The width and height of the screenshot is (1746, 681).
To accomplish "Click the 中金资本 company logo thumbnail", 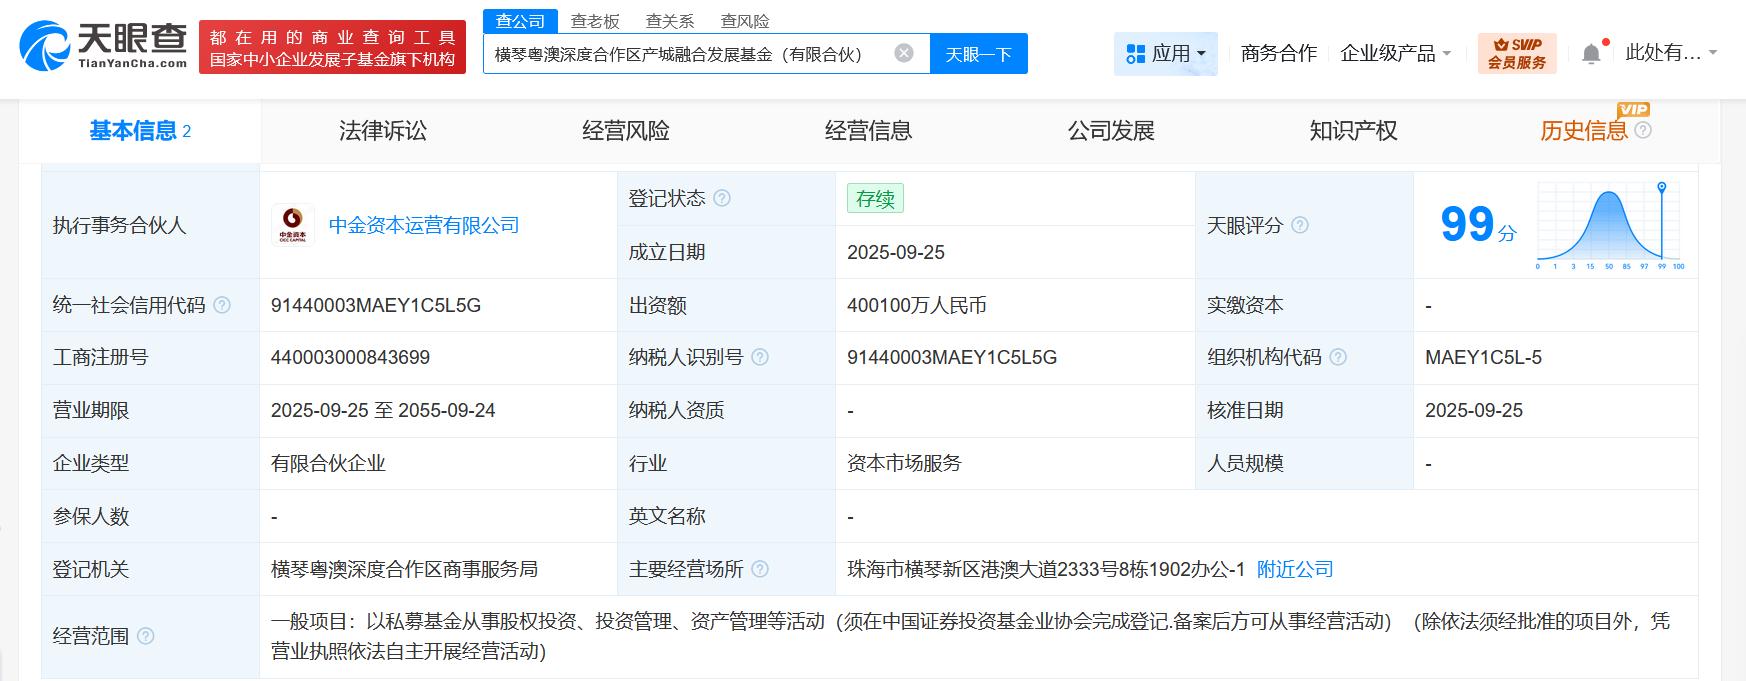I will (x=293, y=225).
